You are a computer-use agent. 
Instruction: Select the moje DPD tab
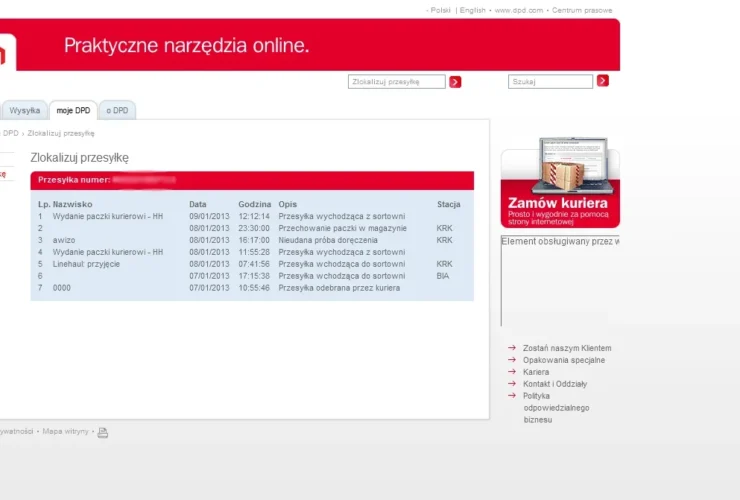pos(73,110)
